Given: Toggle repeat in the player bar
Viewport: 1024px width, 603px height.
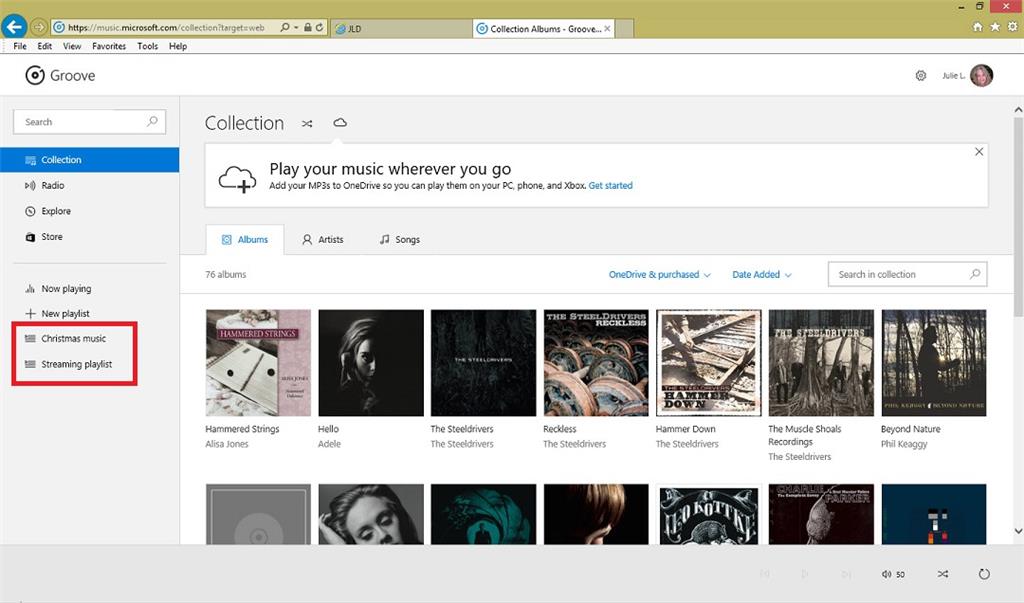Looking at the screenshot, I should click(x=984, y=574).
